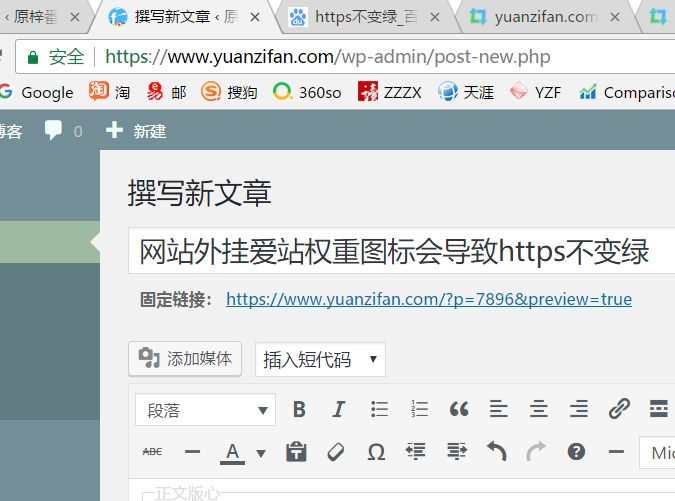The image size is (675, 501).
Task: Click the 添加媒体 add media button
Action: 186,359
